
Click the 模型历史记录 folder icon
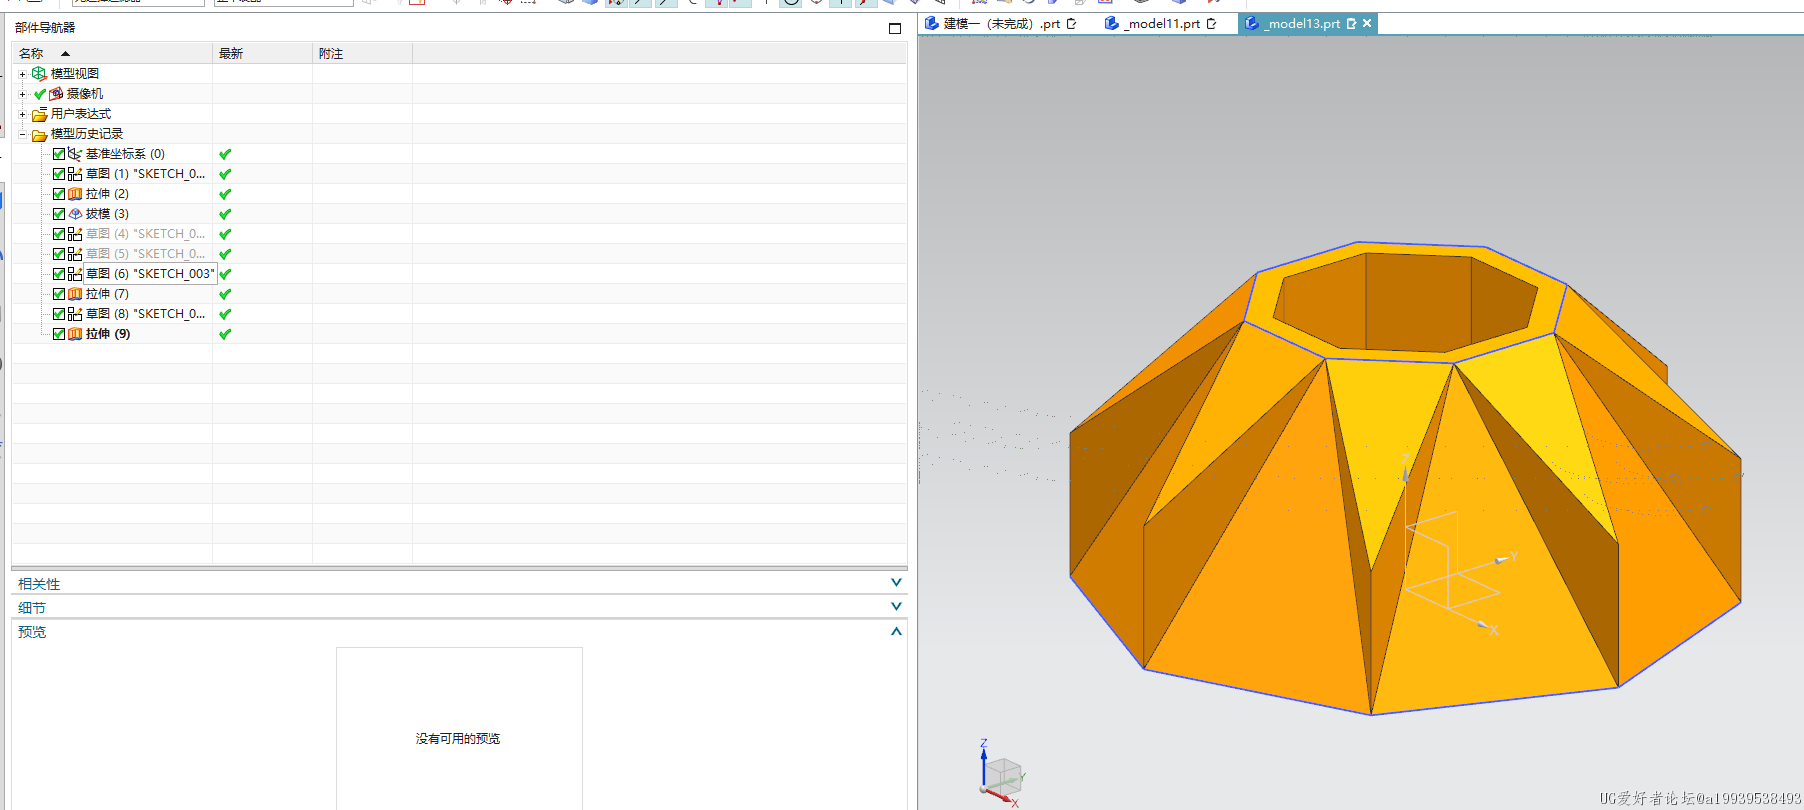coord(39,134)
